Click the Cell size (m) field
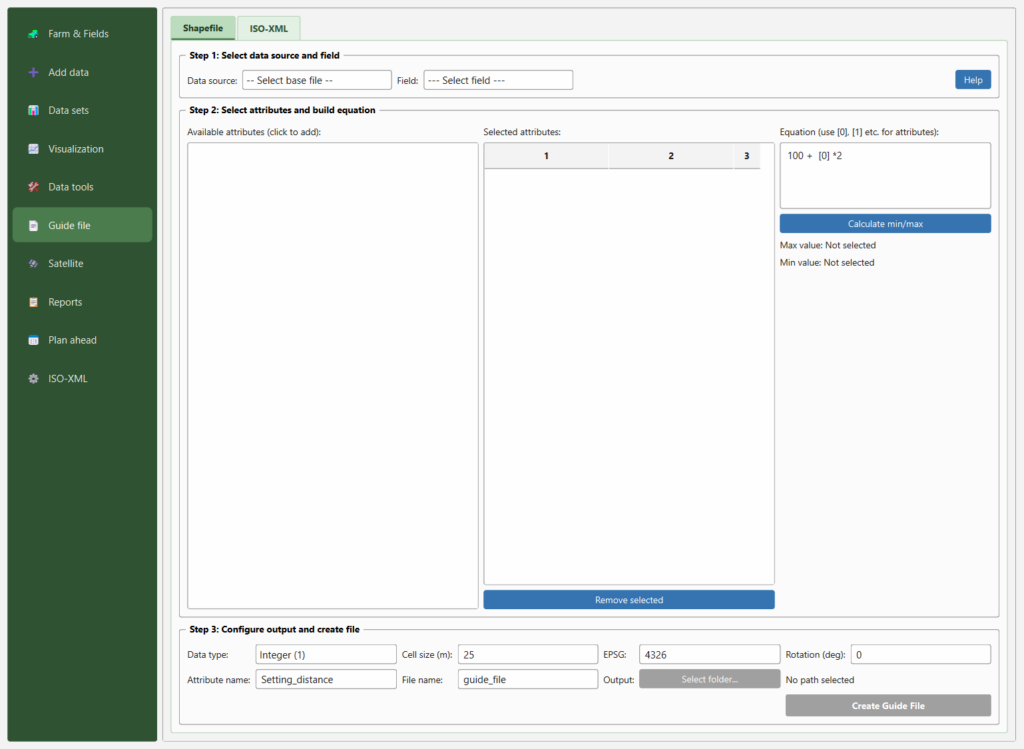The height and width of the screenshot is (749, 1024). click(528, 654)
